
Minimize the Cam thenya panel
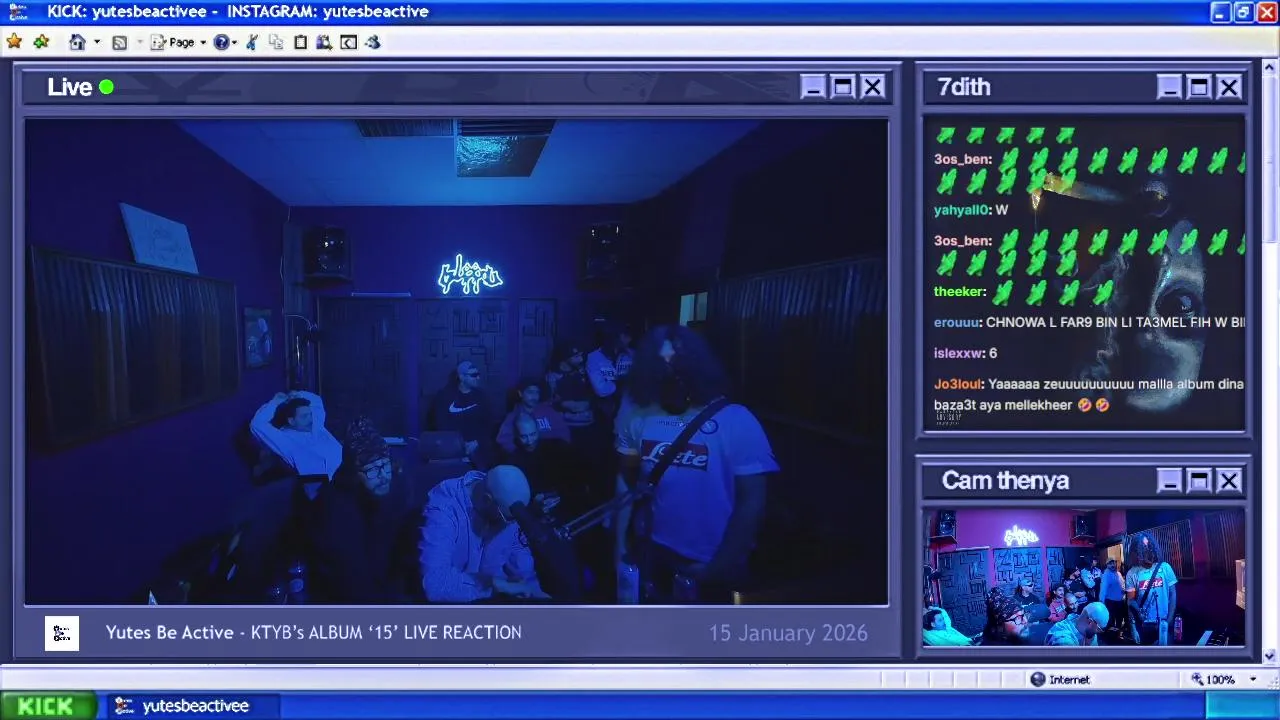pos(1169,481)
